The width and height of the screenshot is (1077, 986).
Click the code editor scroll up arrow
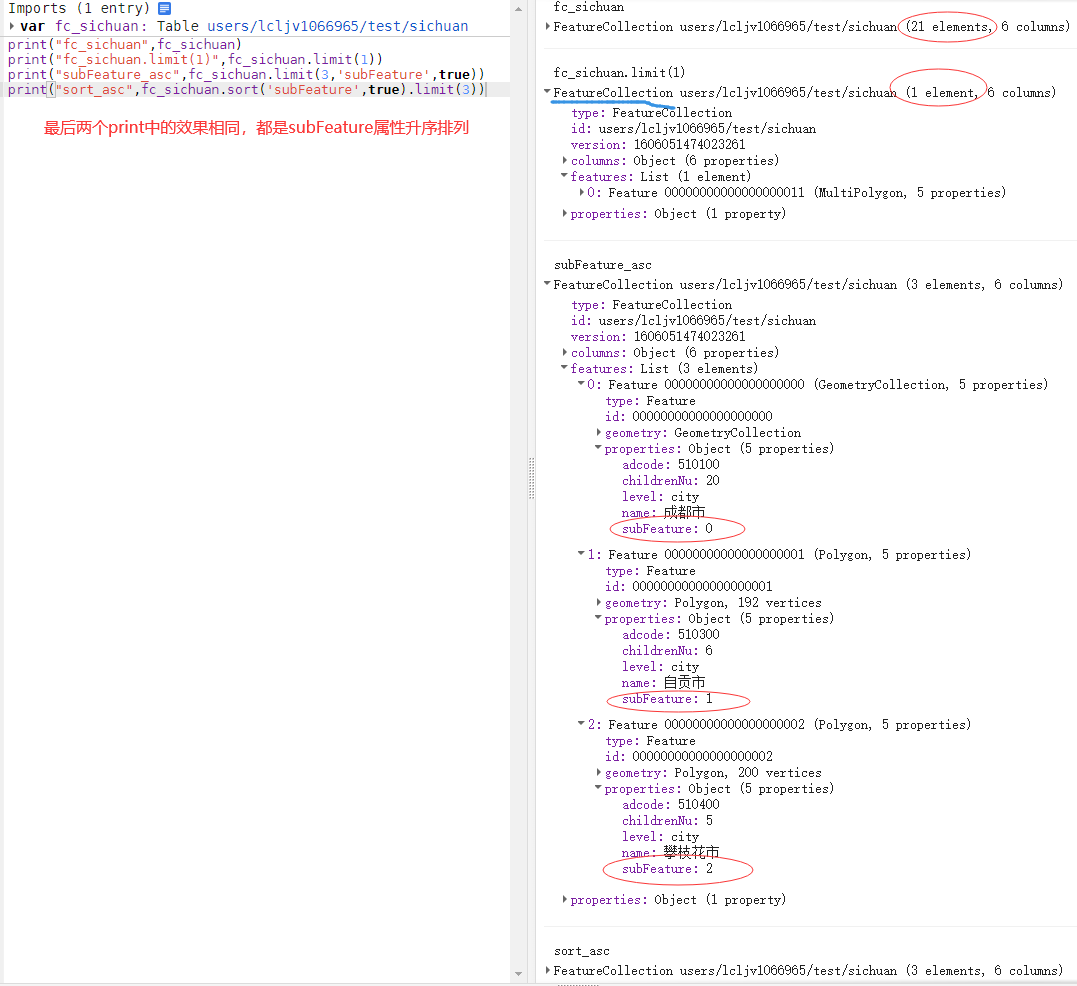tap(519, 9)
